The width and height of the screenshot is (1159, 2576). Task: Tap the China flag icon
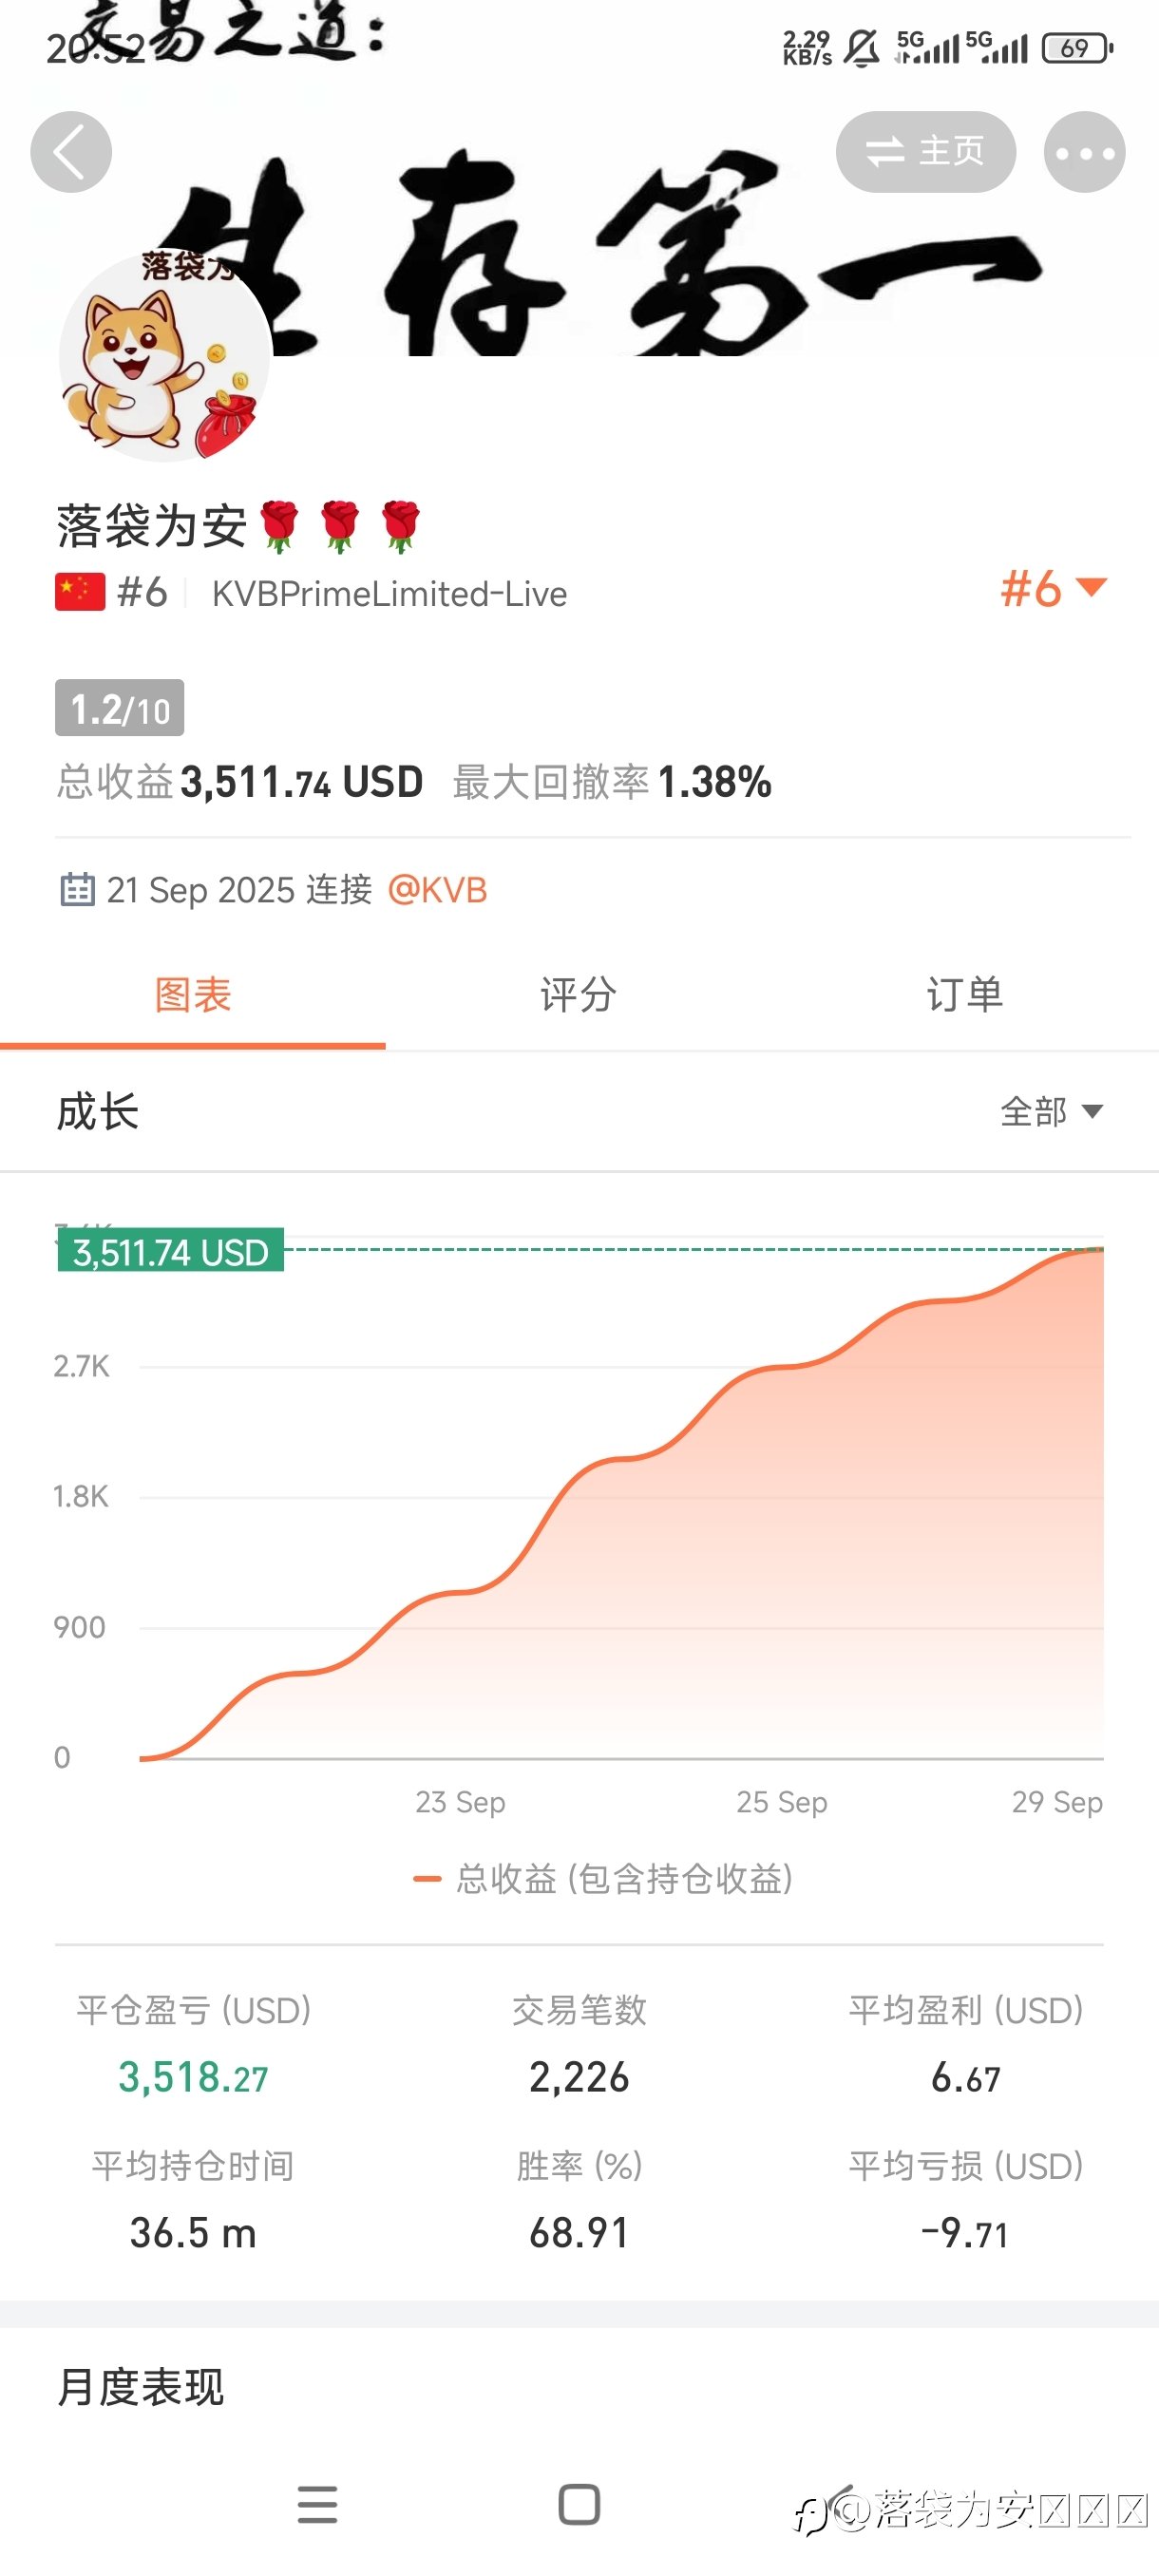tap(80, 592)
